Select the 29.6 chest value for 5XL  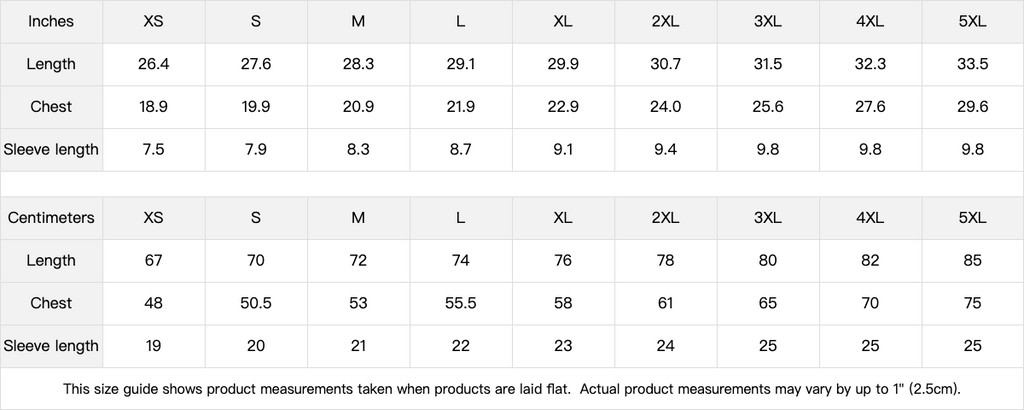coord(972,107)
